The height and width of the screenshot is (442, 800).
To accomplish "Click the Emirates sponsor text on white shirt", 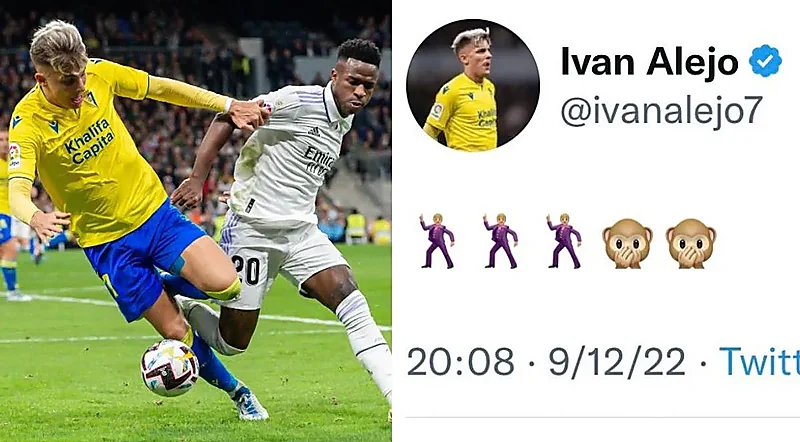I will coord(320,160).
